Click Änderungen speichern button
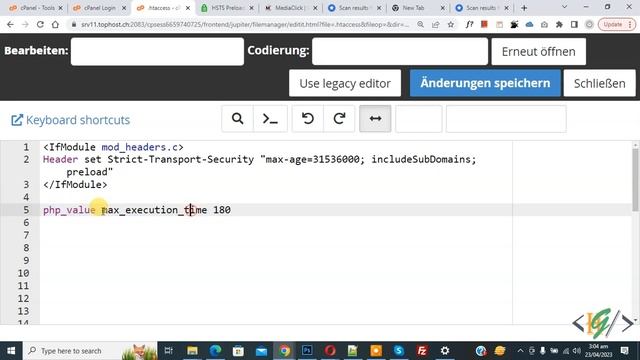 click(x=485, y=83)
